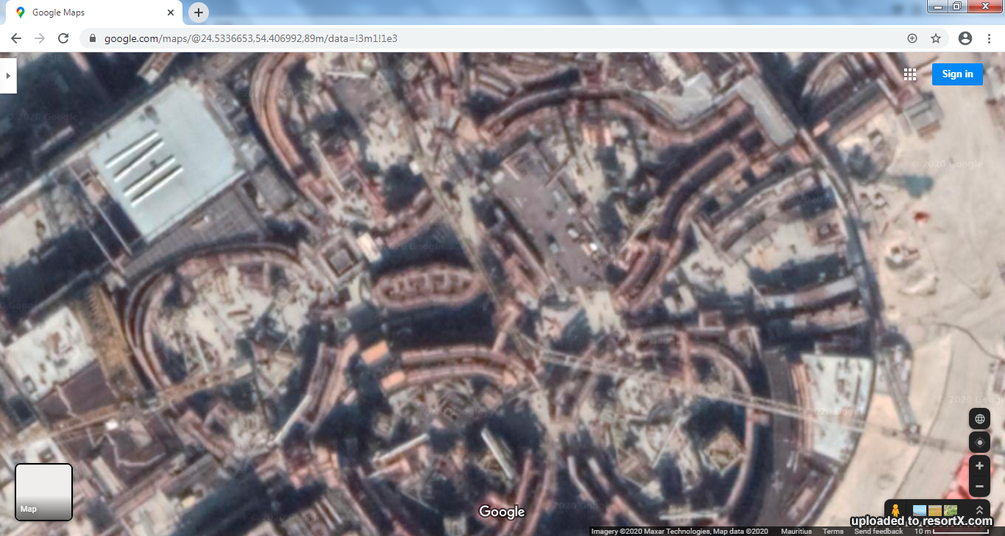Zoom out with the minus button
This screenshot has width=1005, height=536.
979,487
